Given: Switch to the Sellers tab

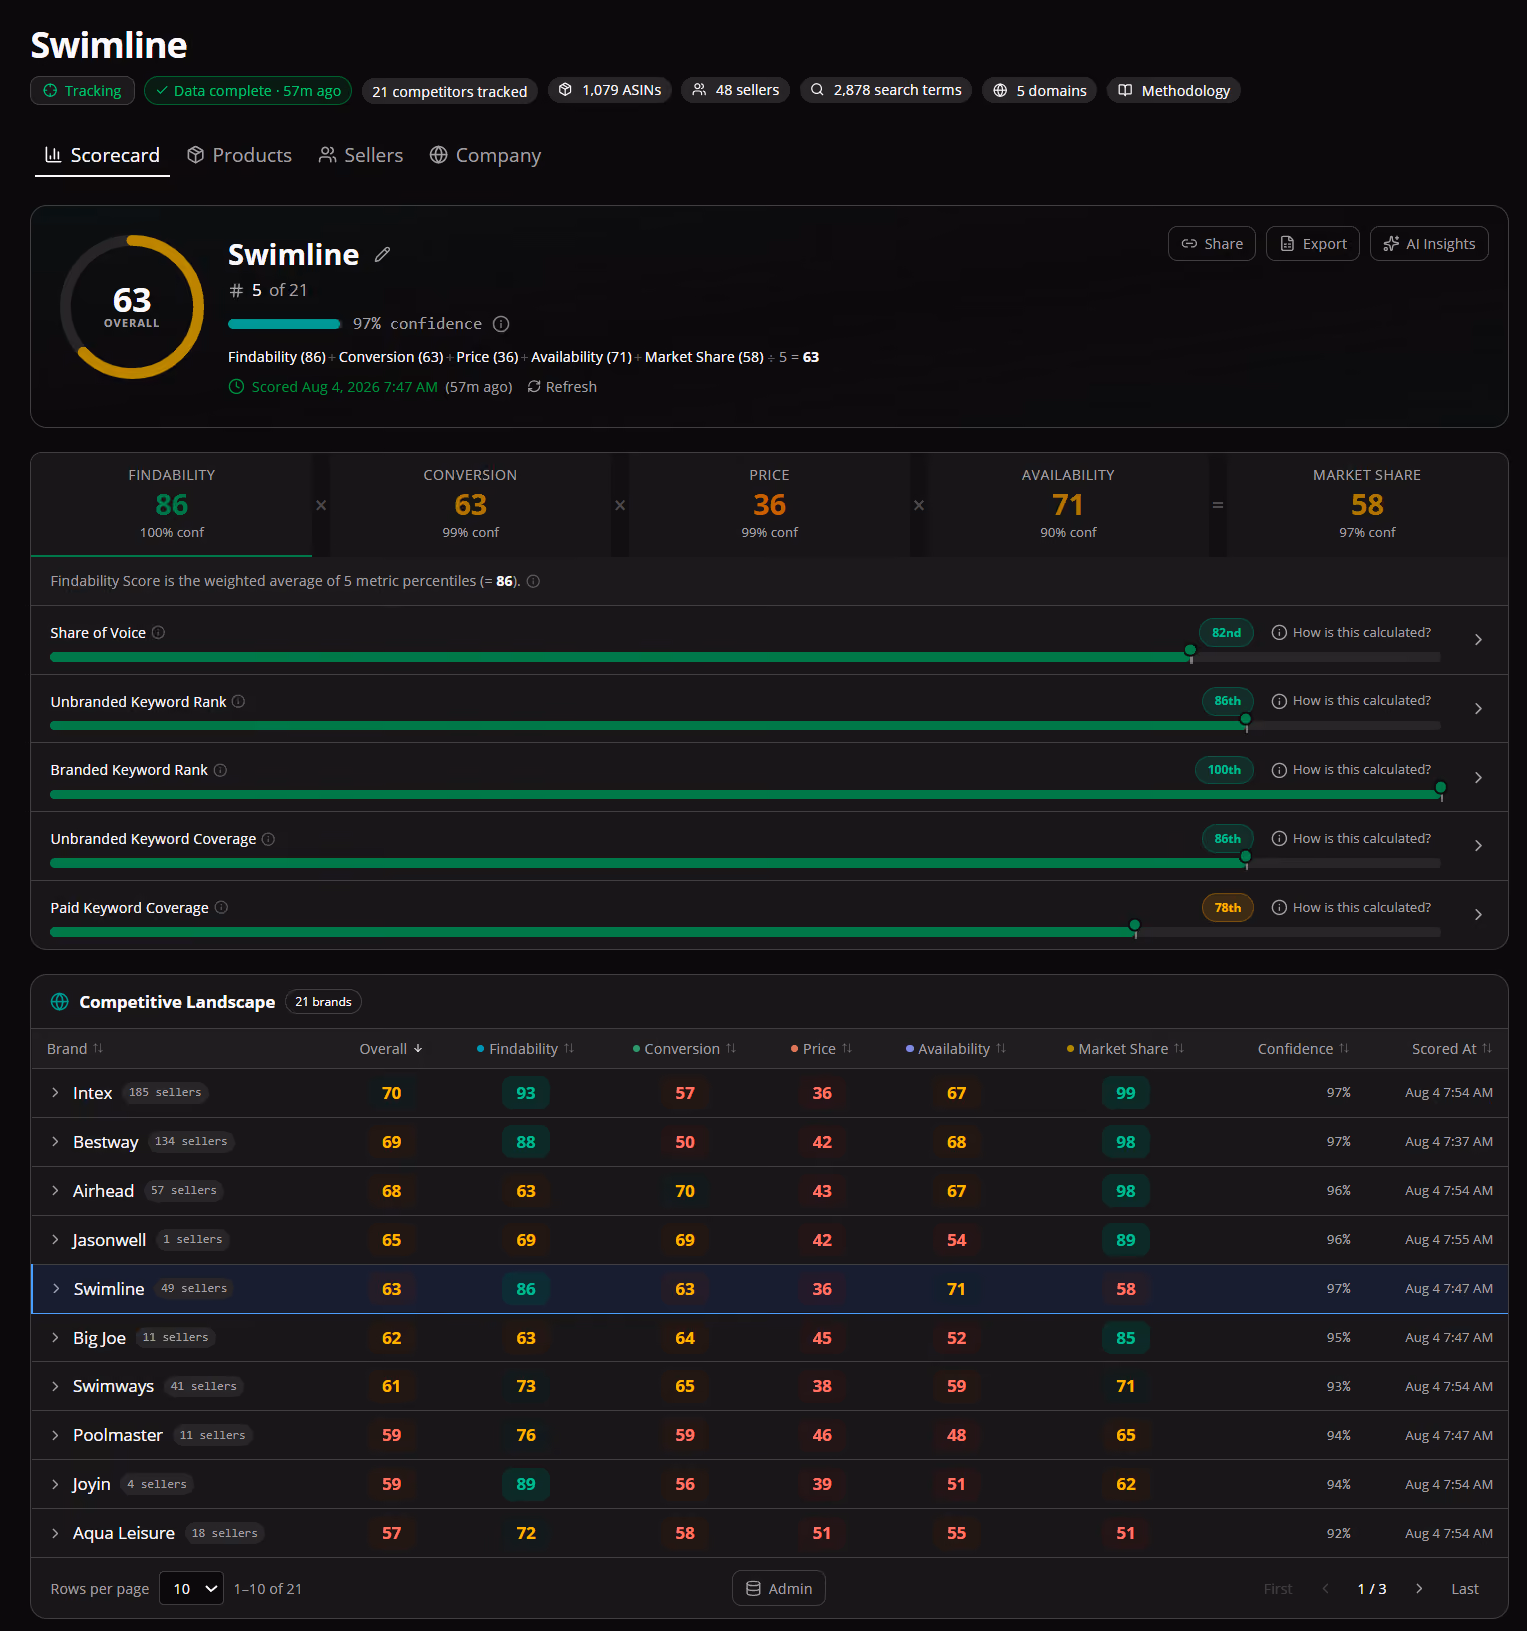Looking at the screenshot, I should tap(361, 156).
